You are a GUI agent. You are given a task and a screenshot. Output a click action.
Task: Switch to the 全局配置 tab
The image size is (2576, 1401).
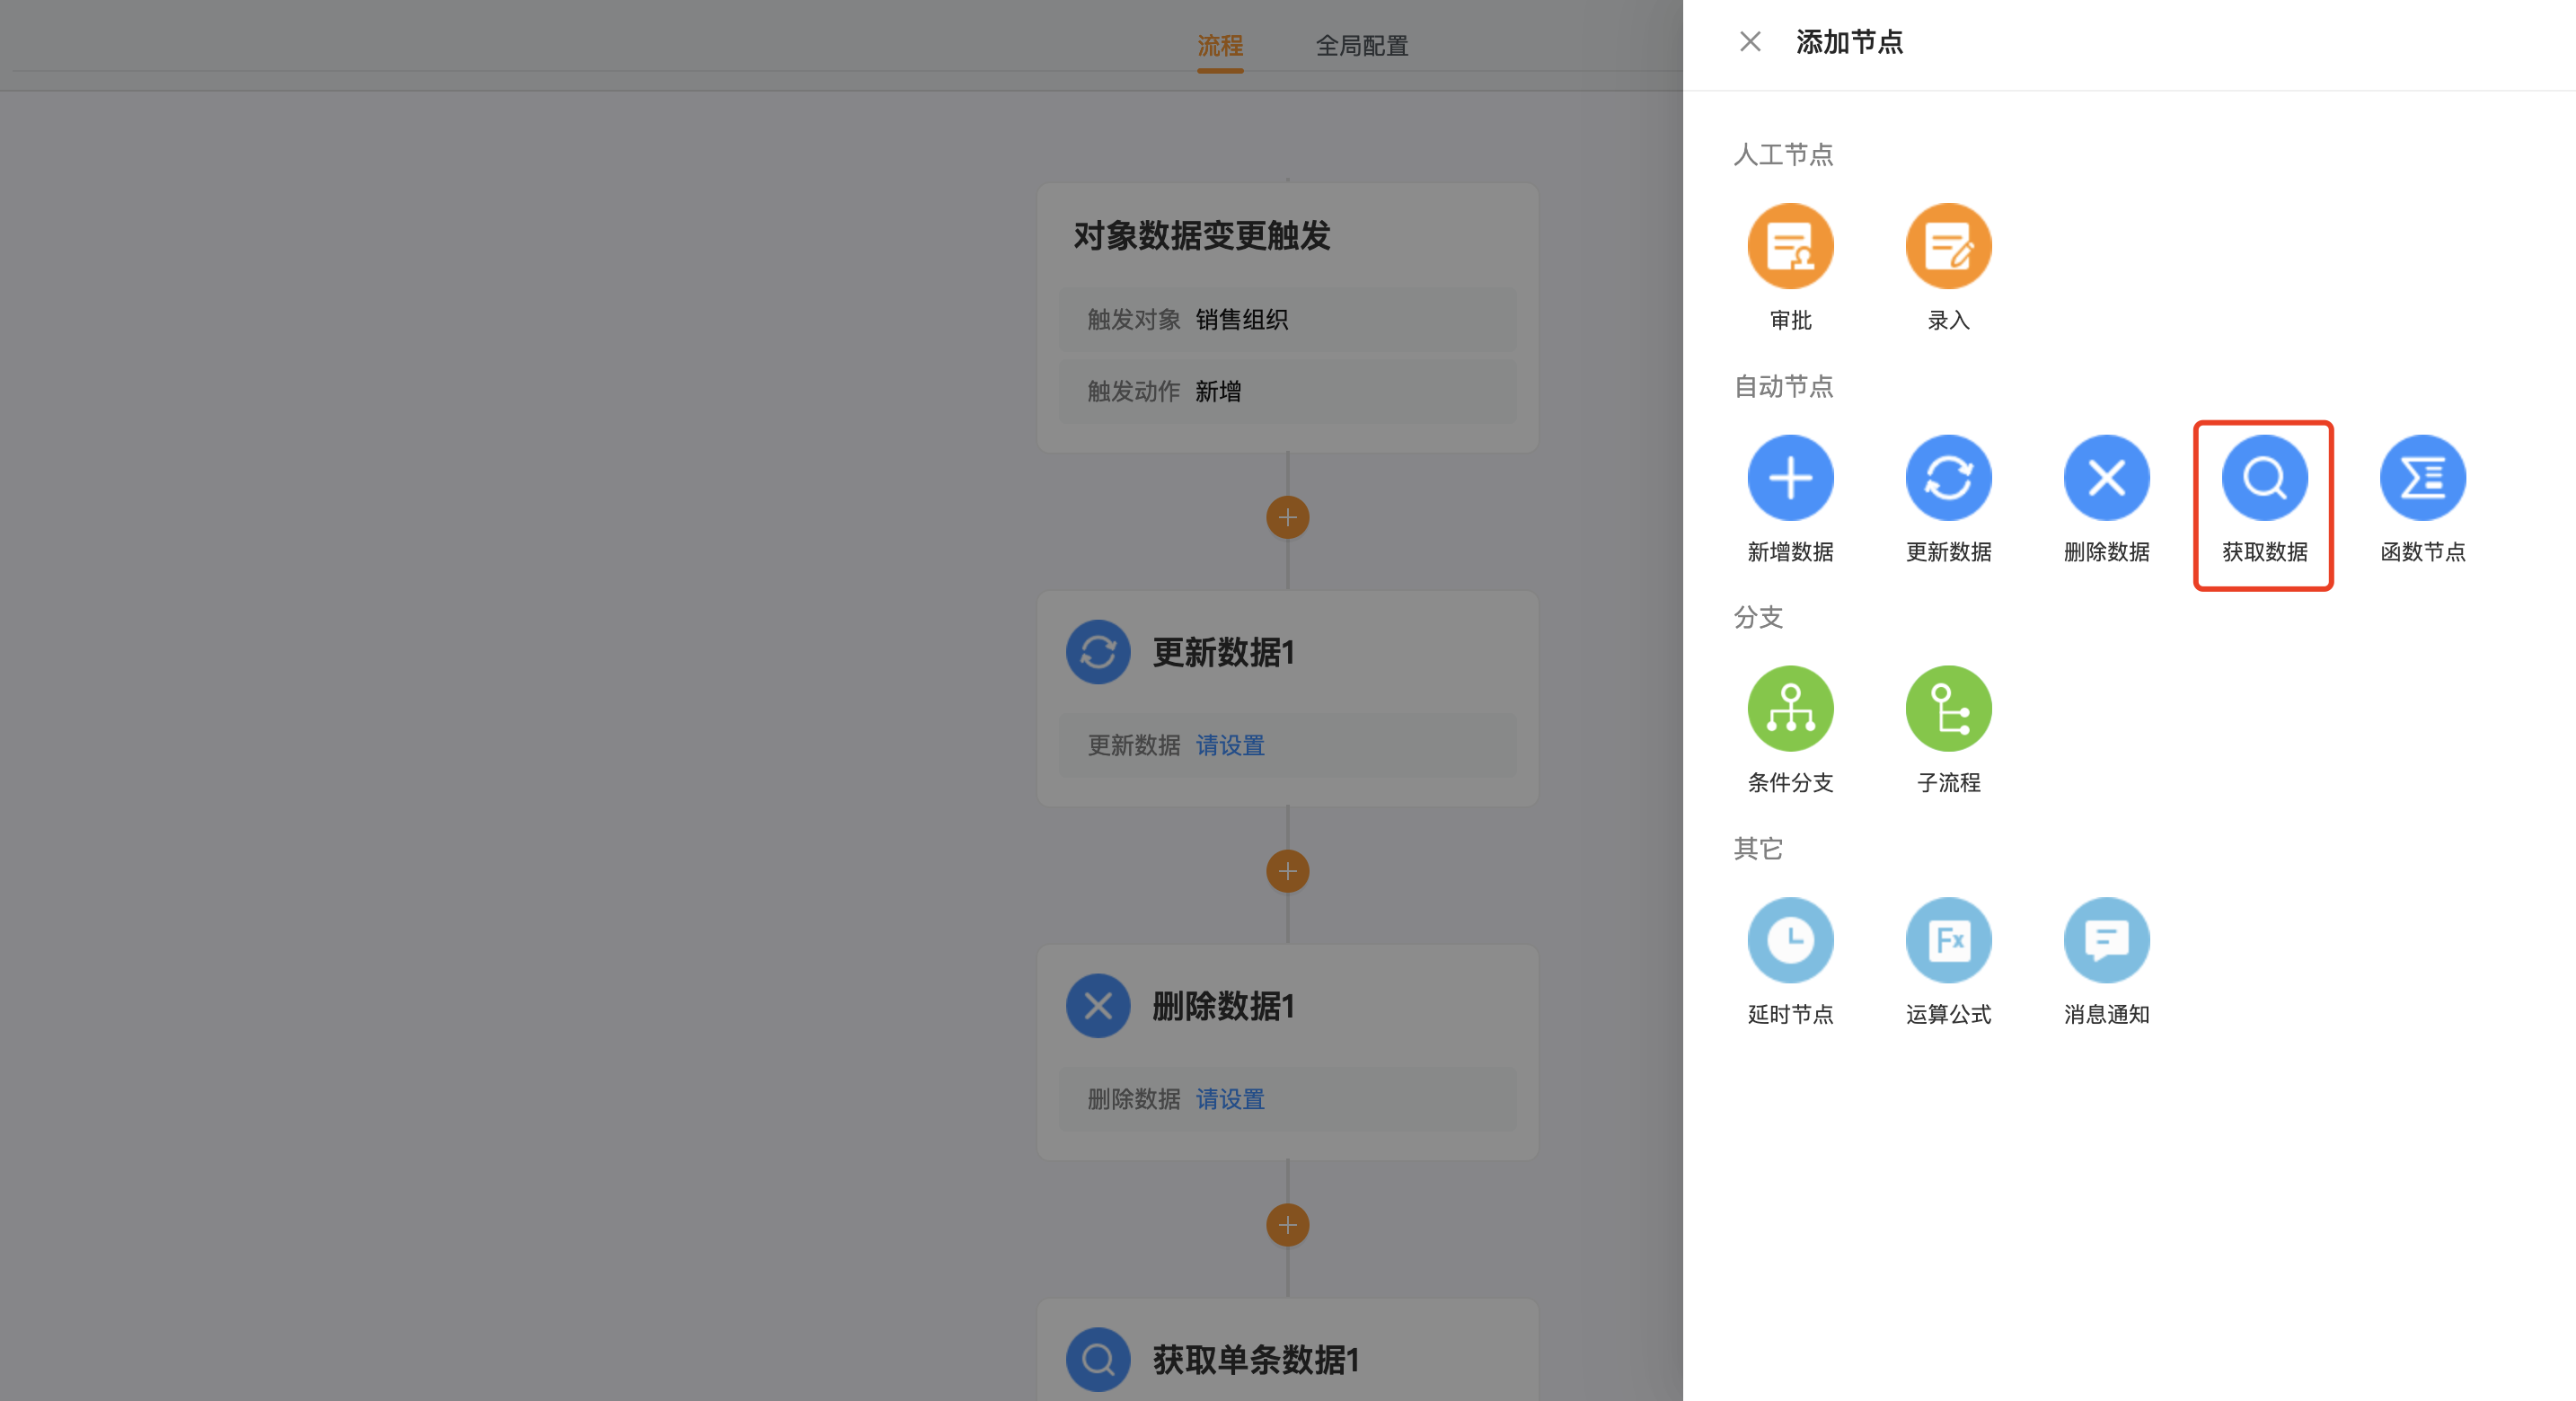click(1361, 46)
